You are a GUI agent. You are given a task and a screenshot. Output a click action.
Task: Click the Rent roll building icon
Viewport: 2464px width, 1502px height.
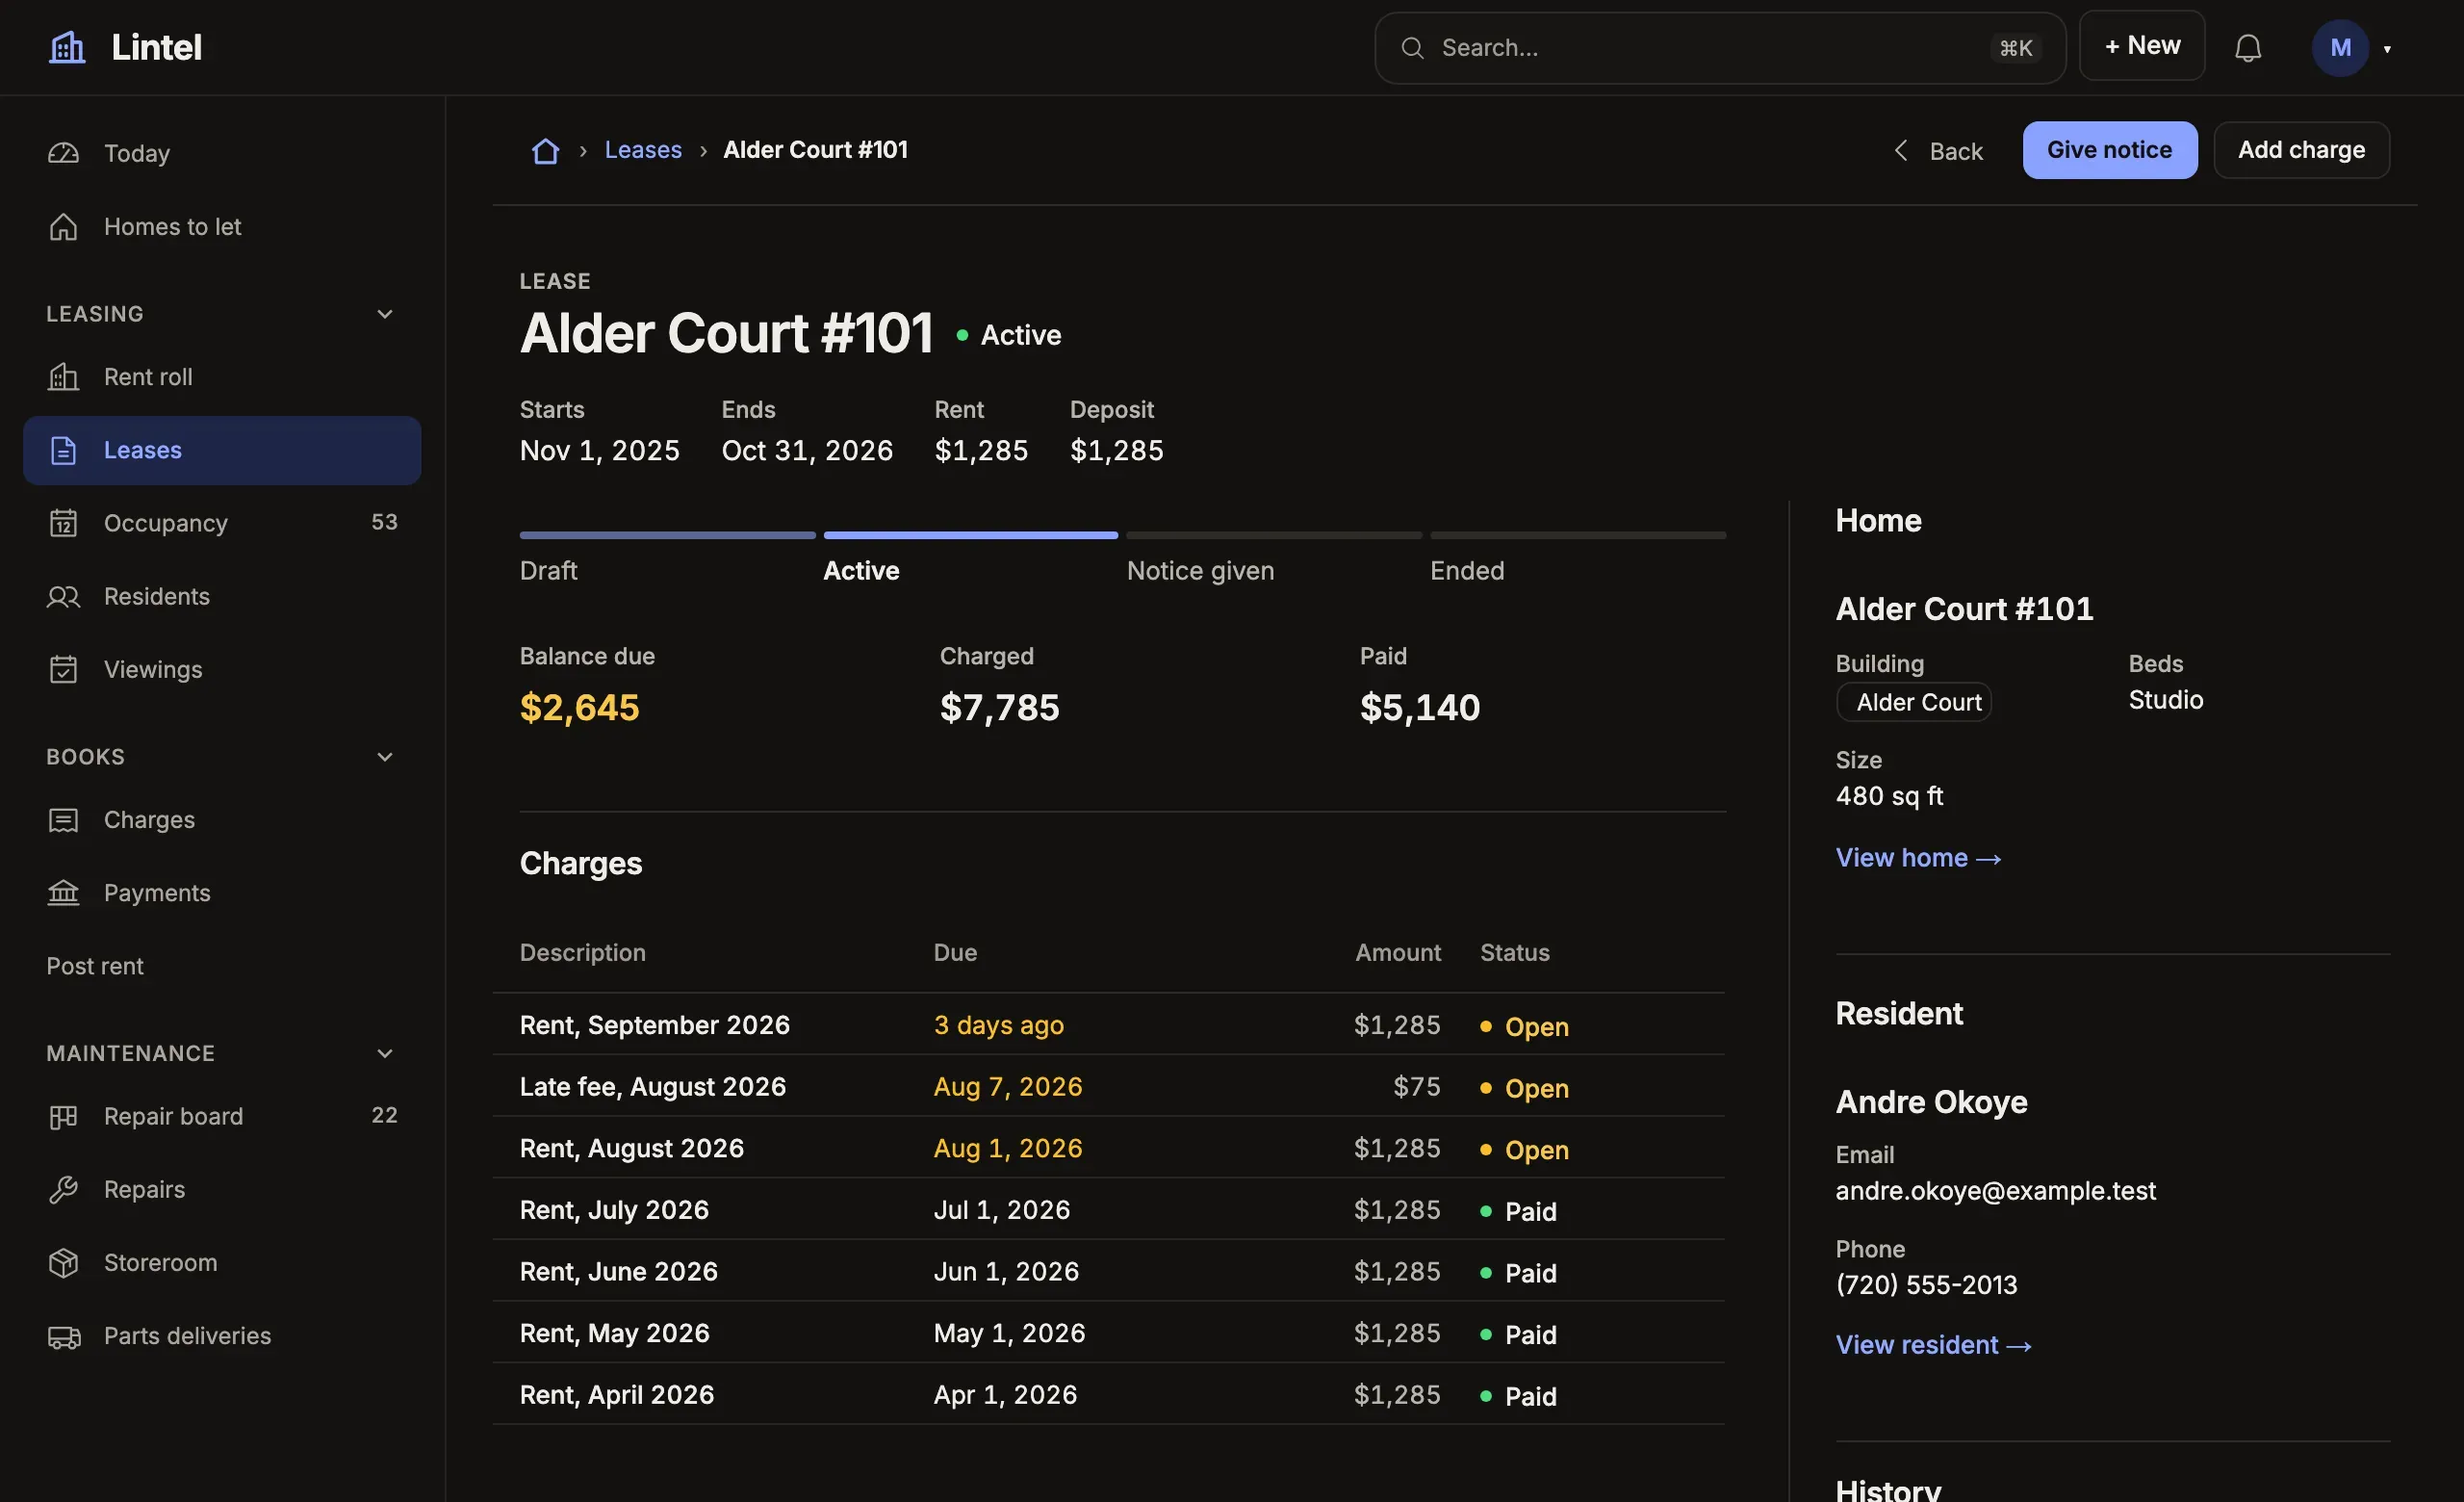point(64,377)
